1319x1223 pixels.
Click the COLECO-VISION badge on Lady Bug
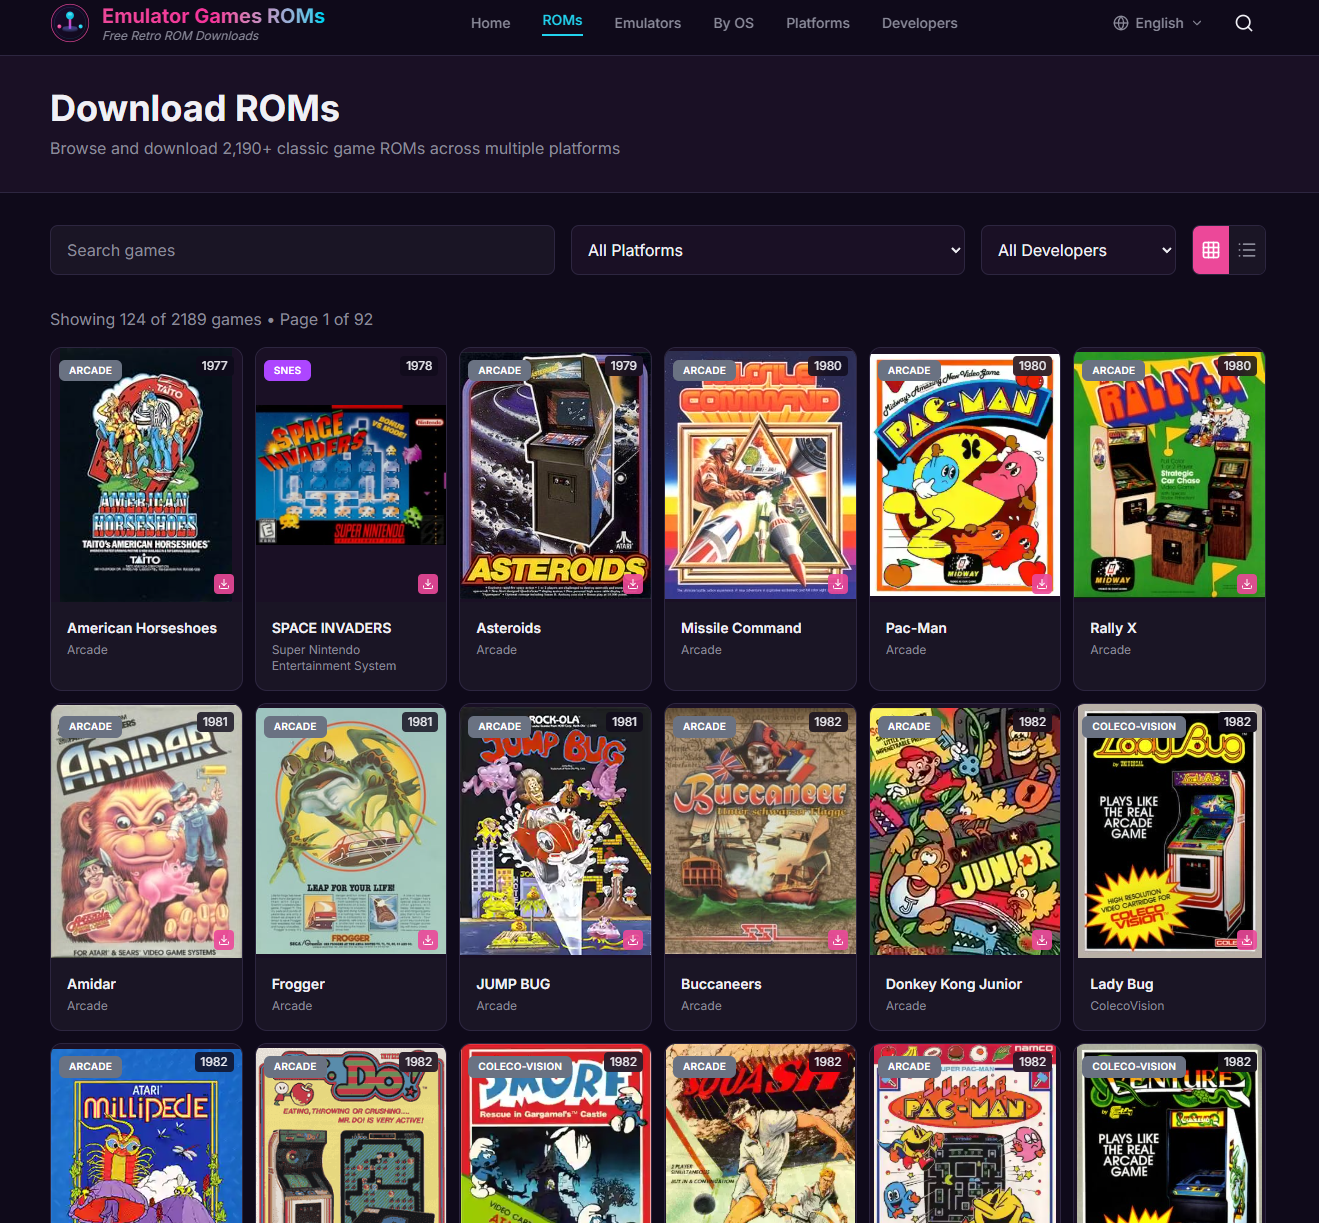[x=1134, y=726]
